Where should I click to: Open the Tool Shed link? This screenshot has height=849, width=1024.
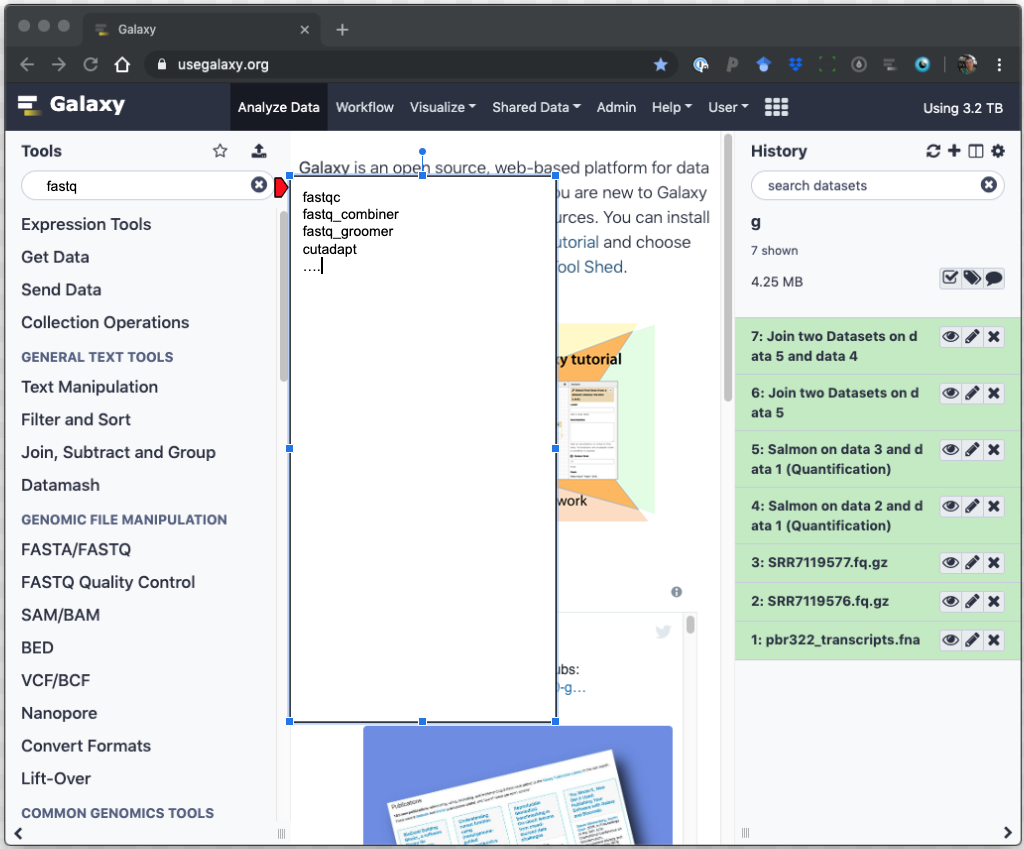click(x=590, y=267)
